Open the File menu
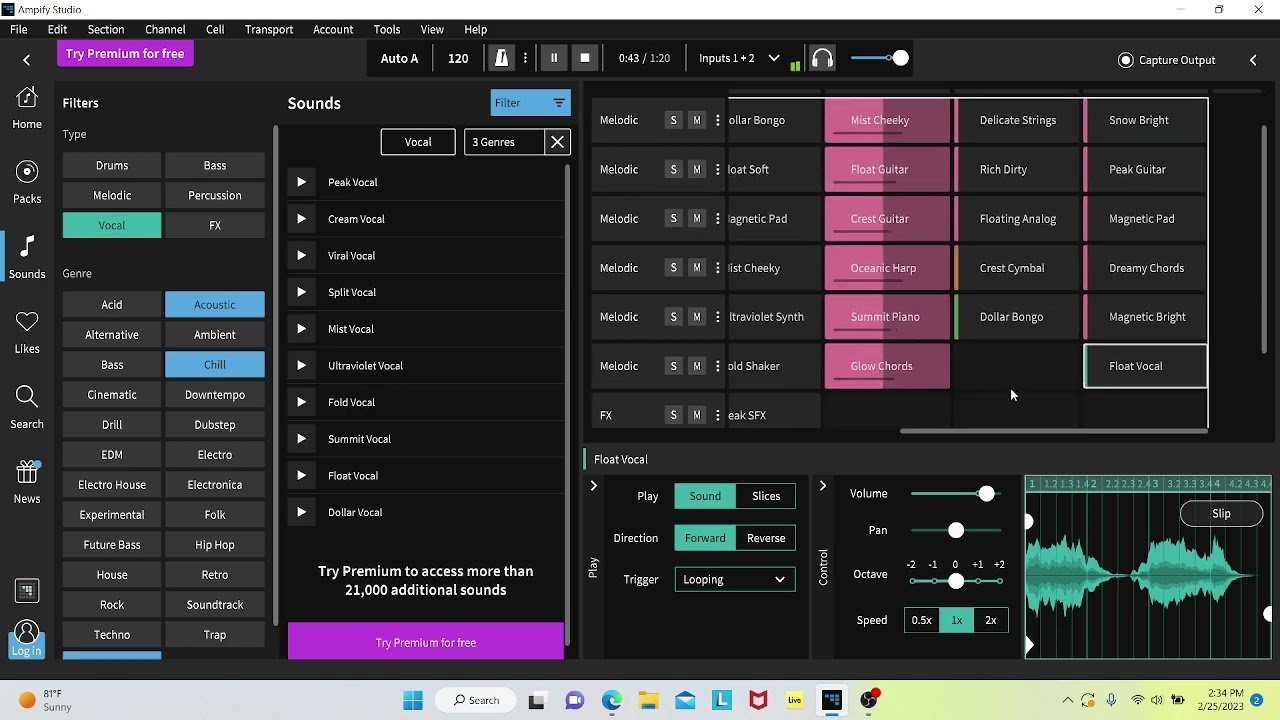The height and width of the screenshot is (720, 1280). pos(19,29)
